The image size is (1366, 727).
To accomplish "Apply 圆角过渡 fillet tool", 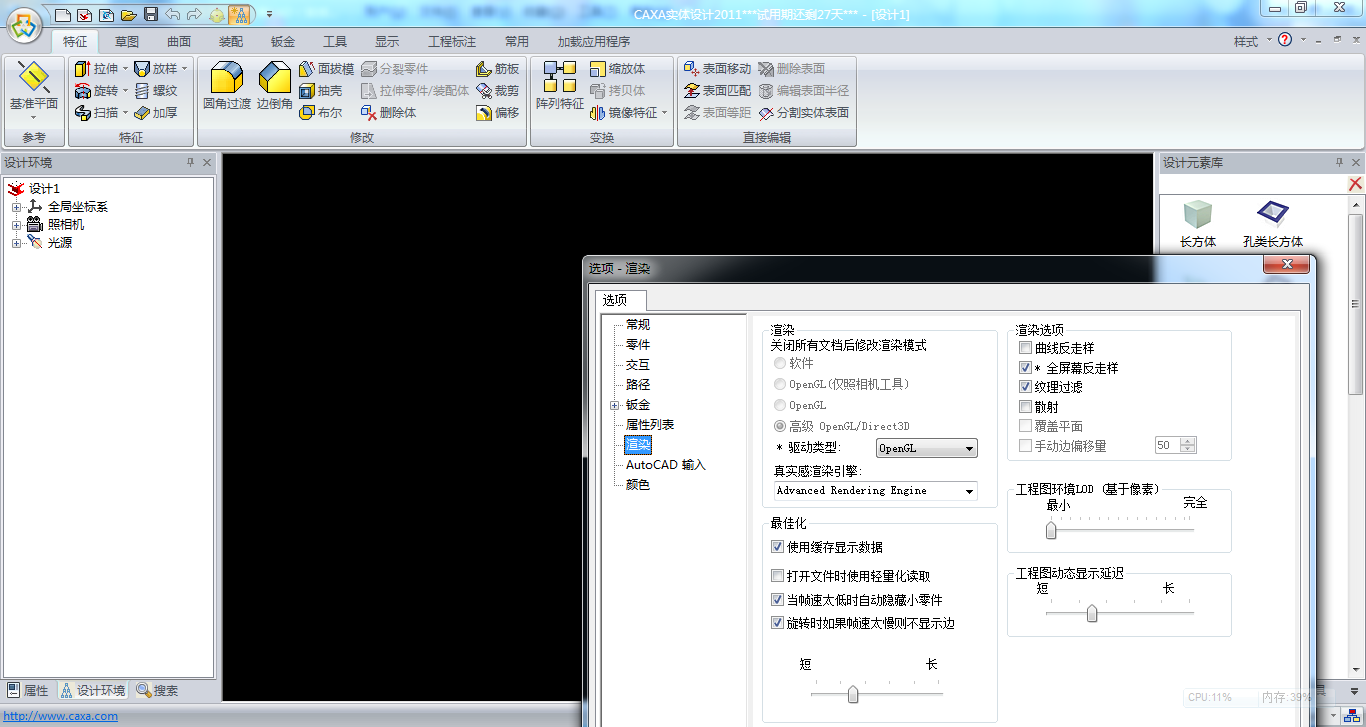I will 227,86.
